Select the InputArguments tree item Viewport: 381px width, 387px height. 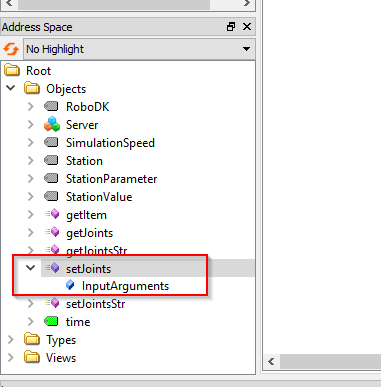125,286
